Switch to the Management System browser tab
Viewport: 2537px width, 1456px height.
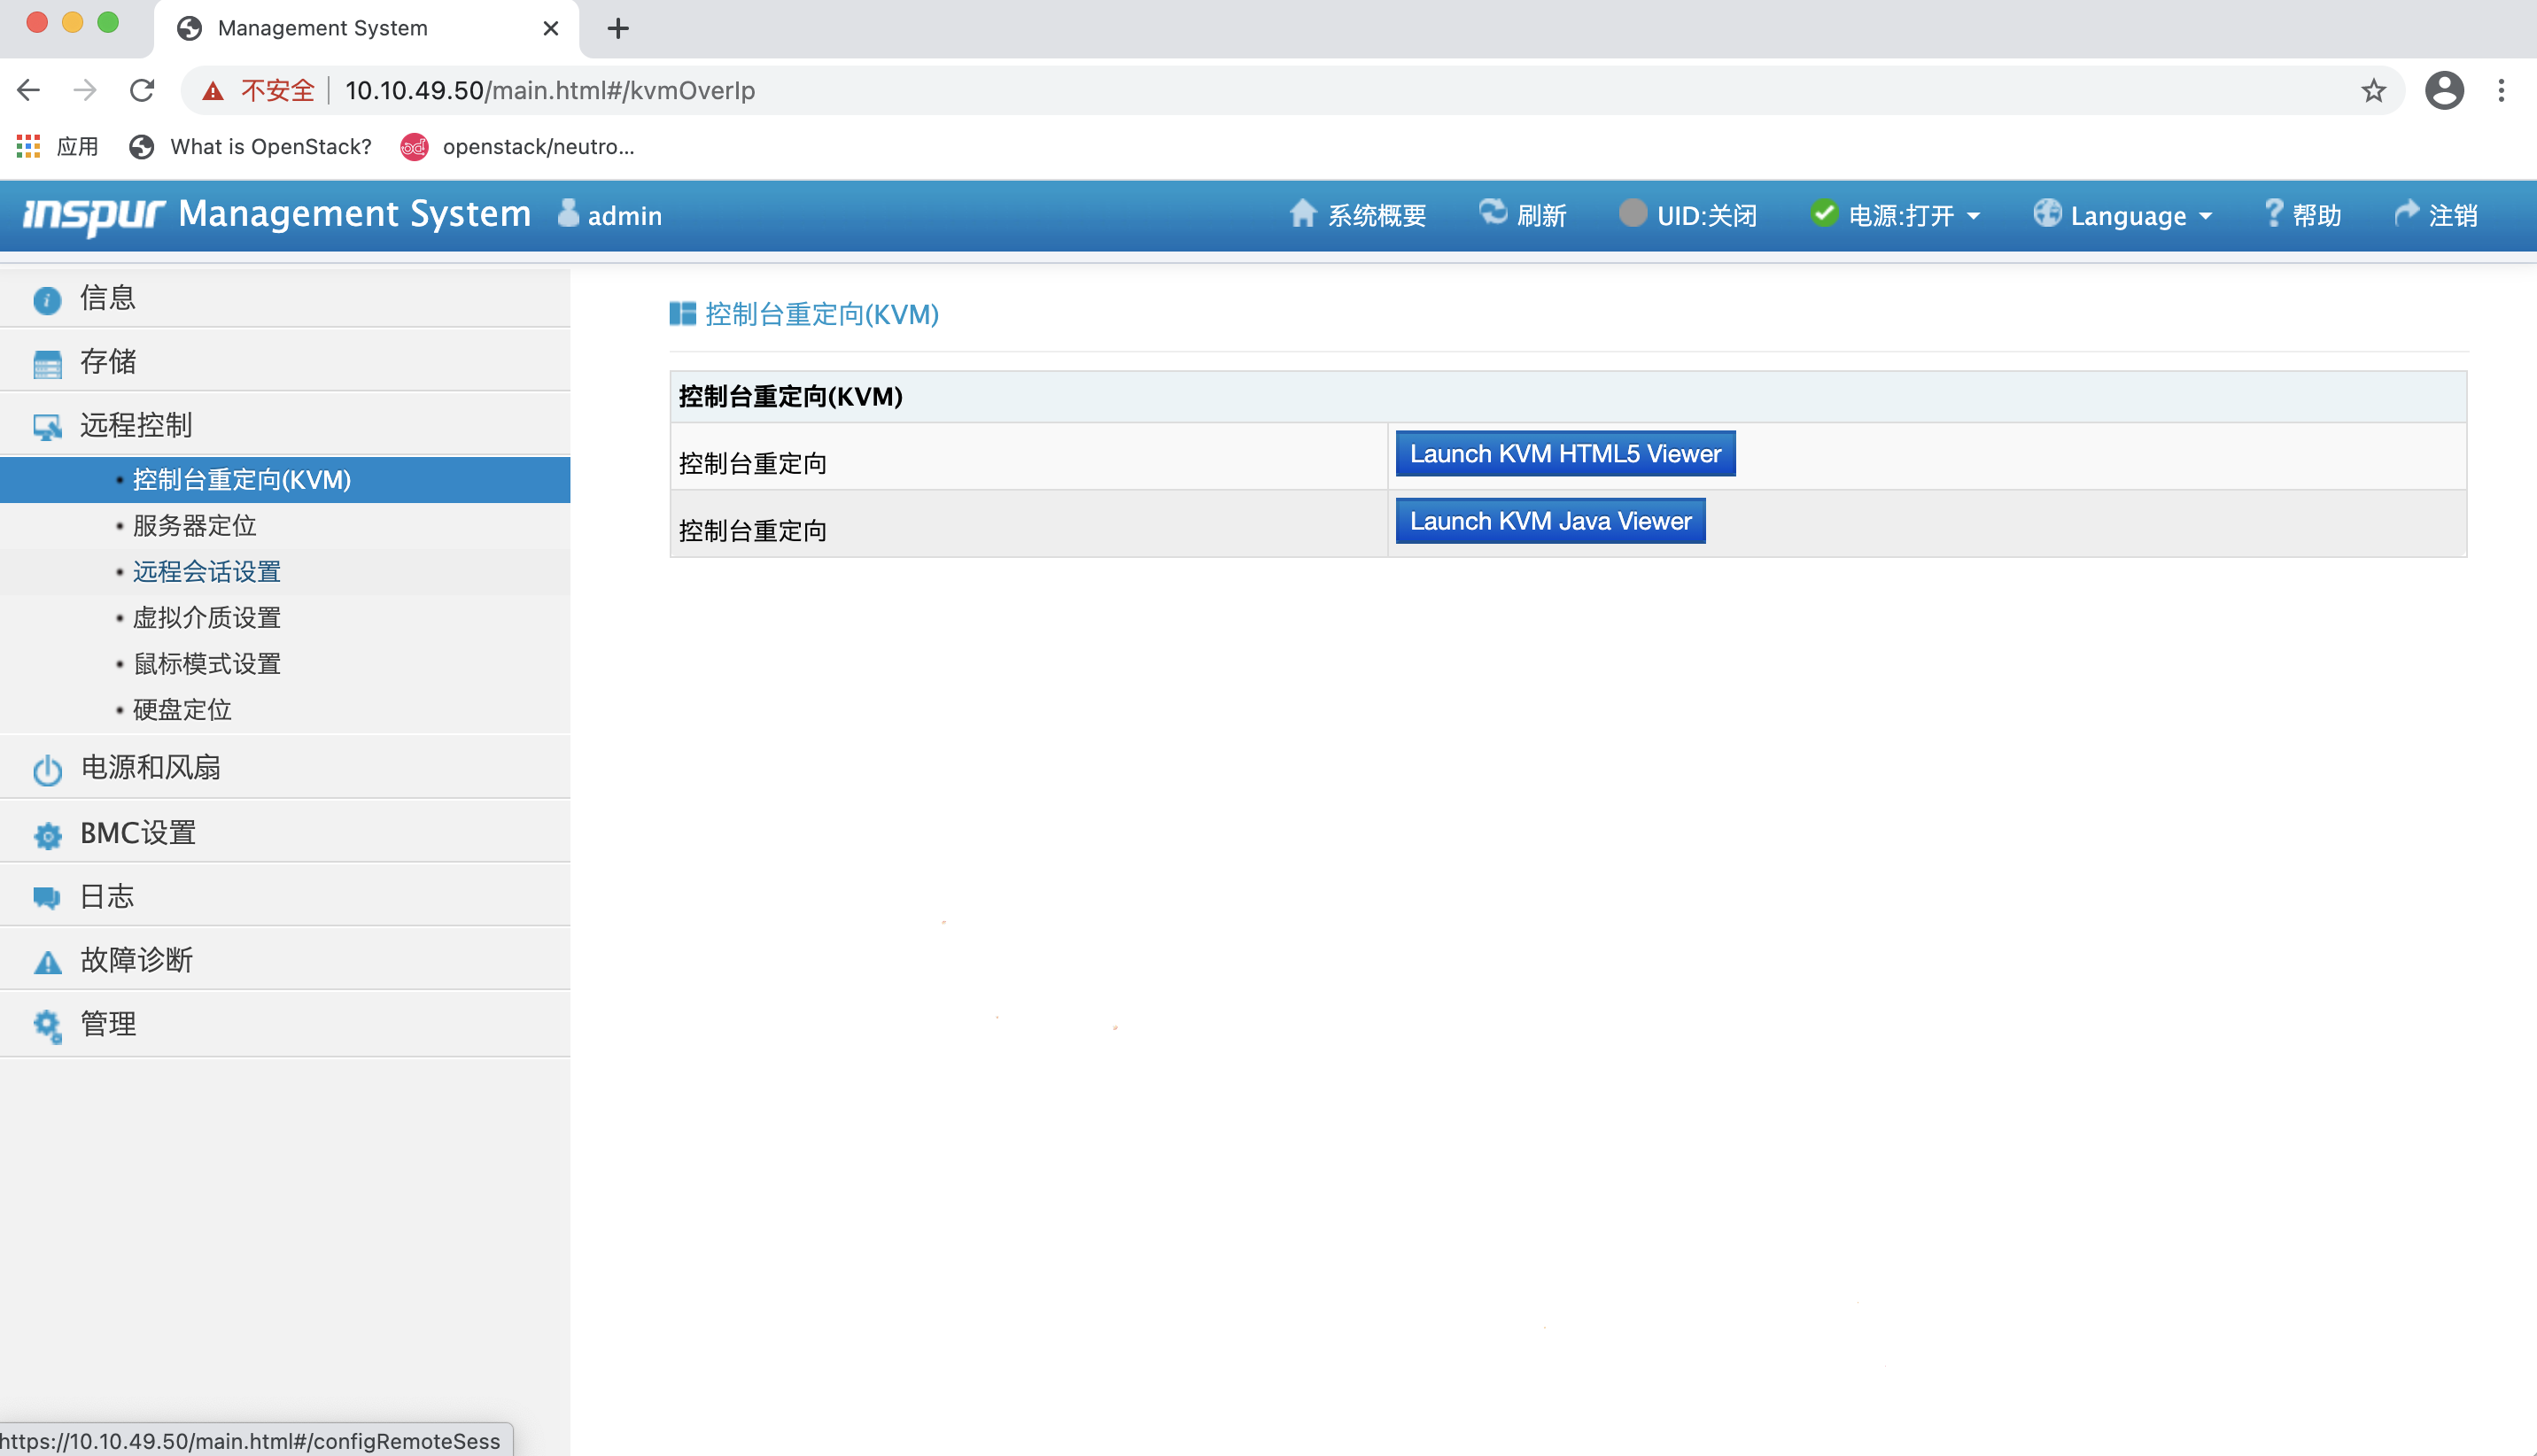[x=322, y=28]
